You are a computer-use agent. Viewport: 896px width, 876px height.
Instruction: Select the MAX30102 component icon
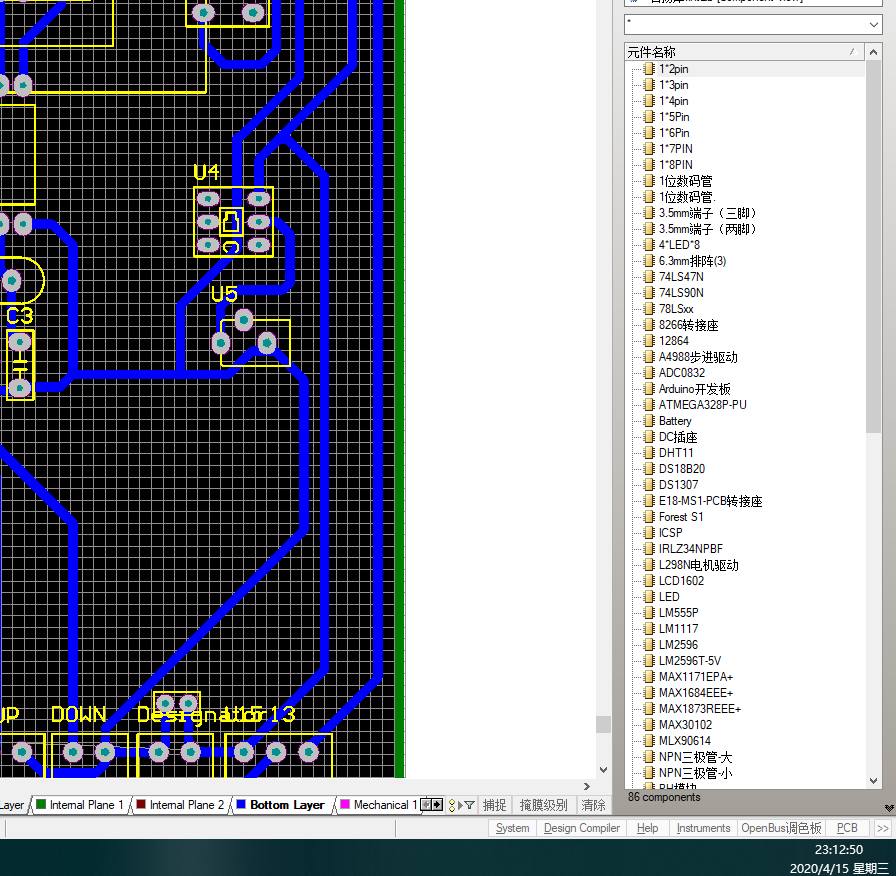click(648, 725)
